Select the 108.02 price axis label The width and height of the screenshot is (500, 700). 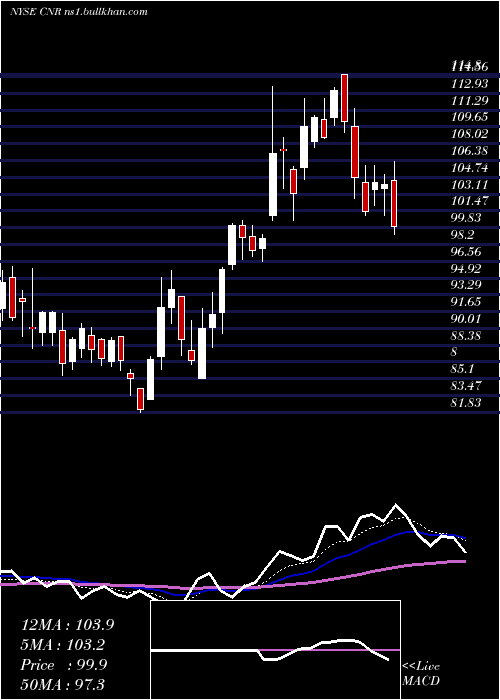click(469, 134)
